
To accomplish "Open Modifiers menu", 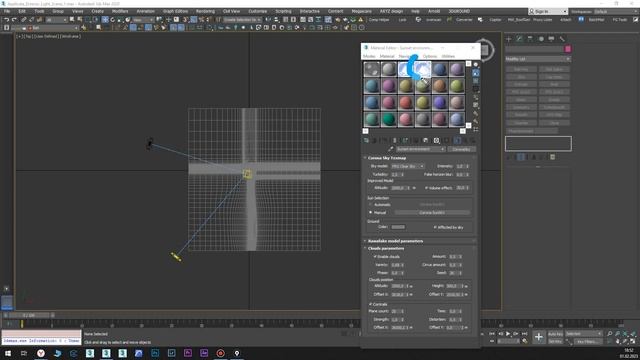I will point(120,11).
